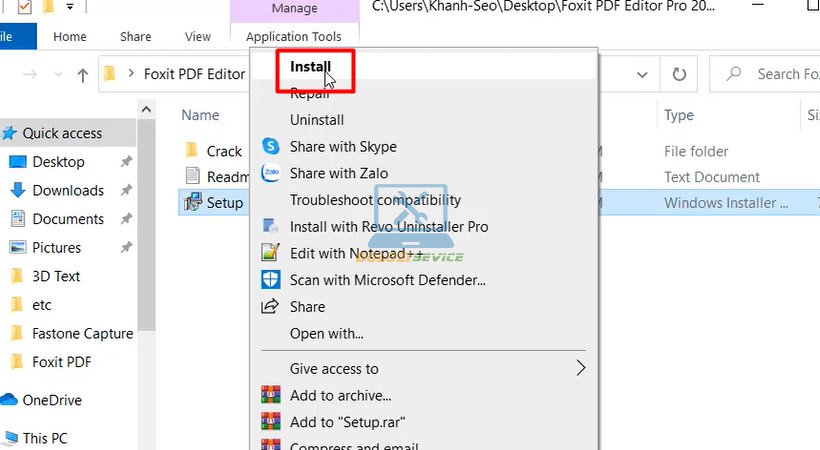Open the Crack folder in file list
The height and width of the screenshot is (450, 820).
coord(224,151)
